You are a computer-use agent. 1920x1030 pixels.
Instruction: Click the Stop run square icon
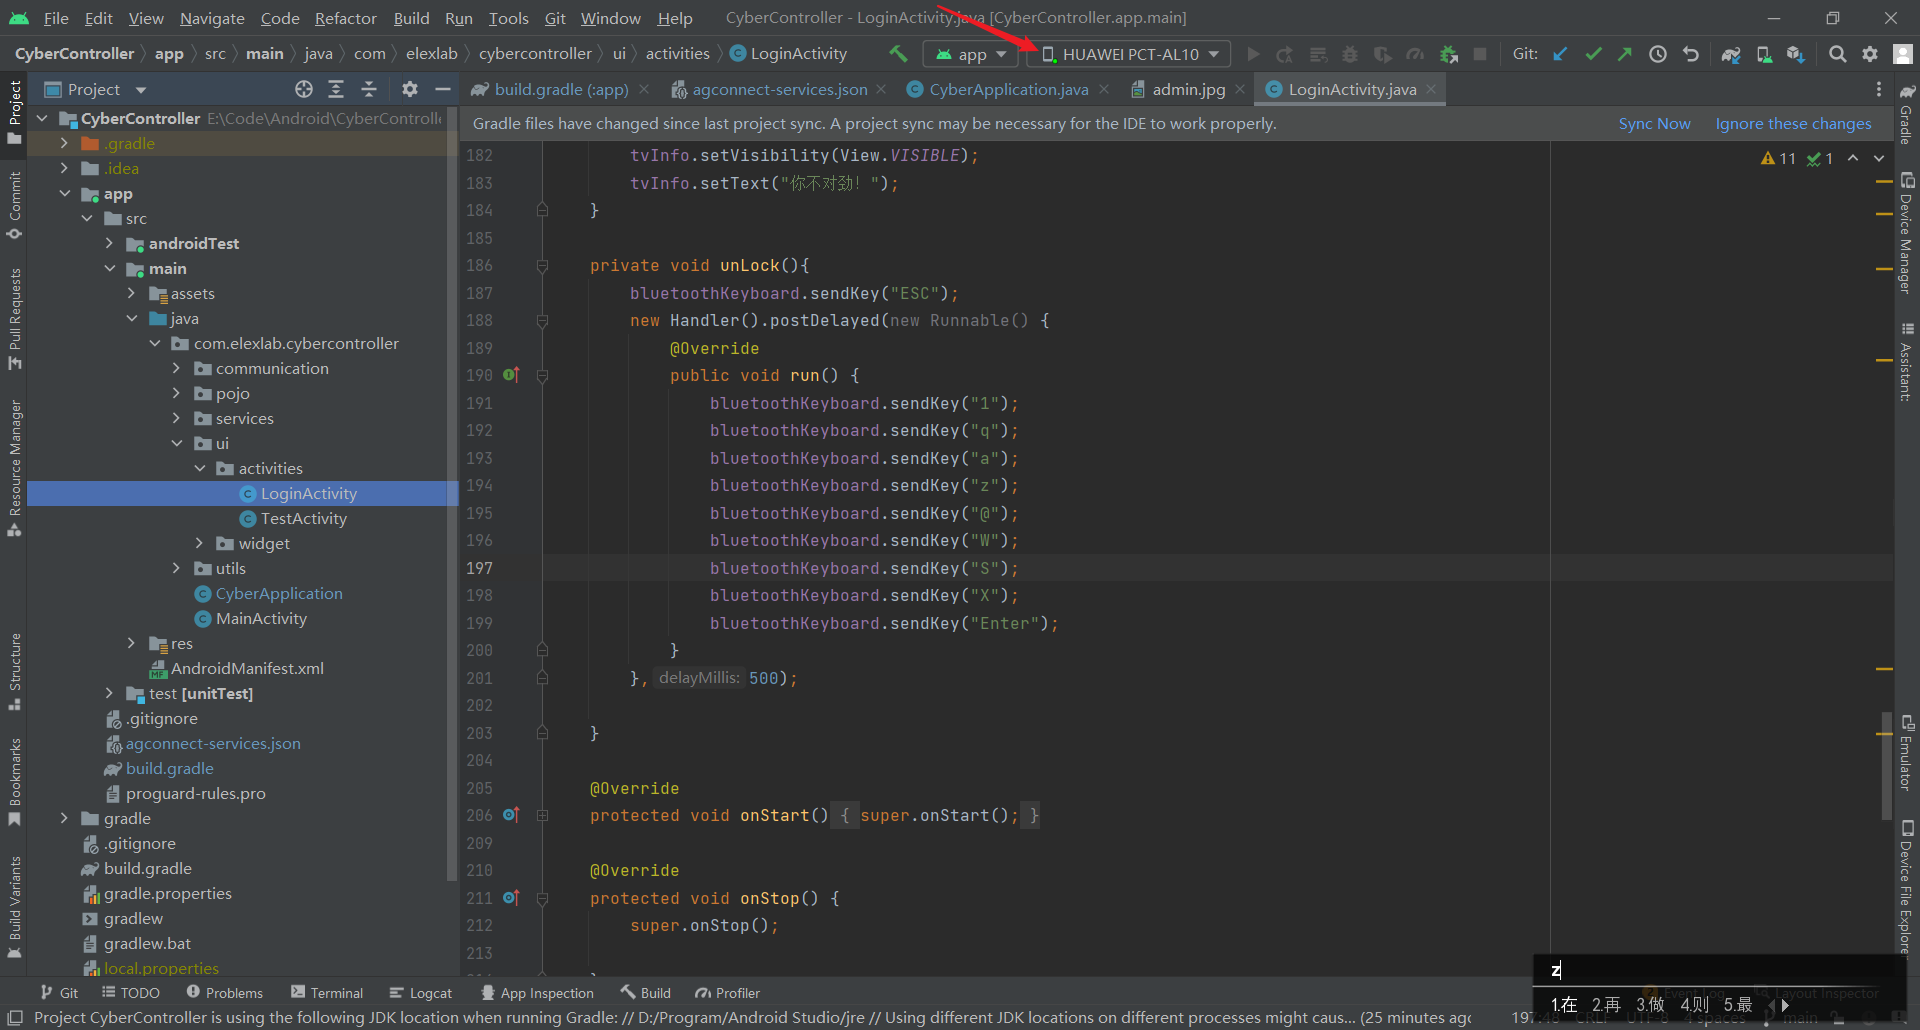[x=1480, y=54]
